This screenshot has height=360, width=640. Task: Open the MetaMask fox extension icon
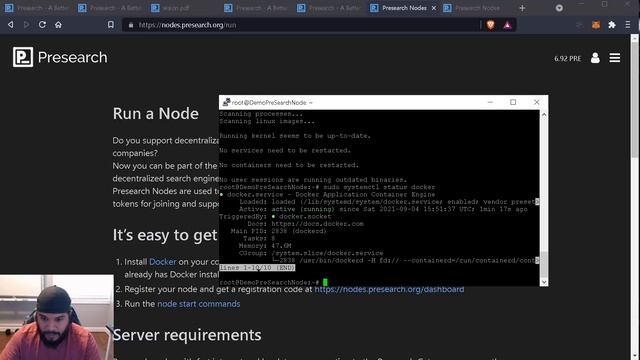tap(596, 25)
